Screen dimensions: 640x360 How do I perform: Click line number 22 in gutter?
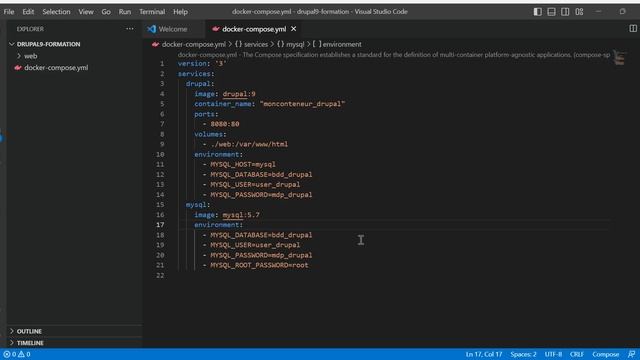160,276
